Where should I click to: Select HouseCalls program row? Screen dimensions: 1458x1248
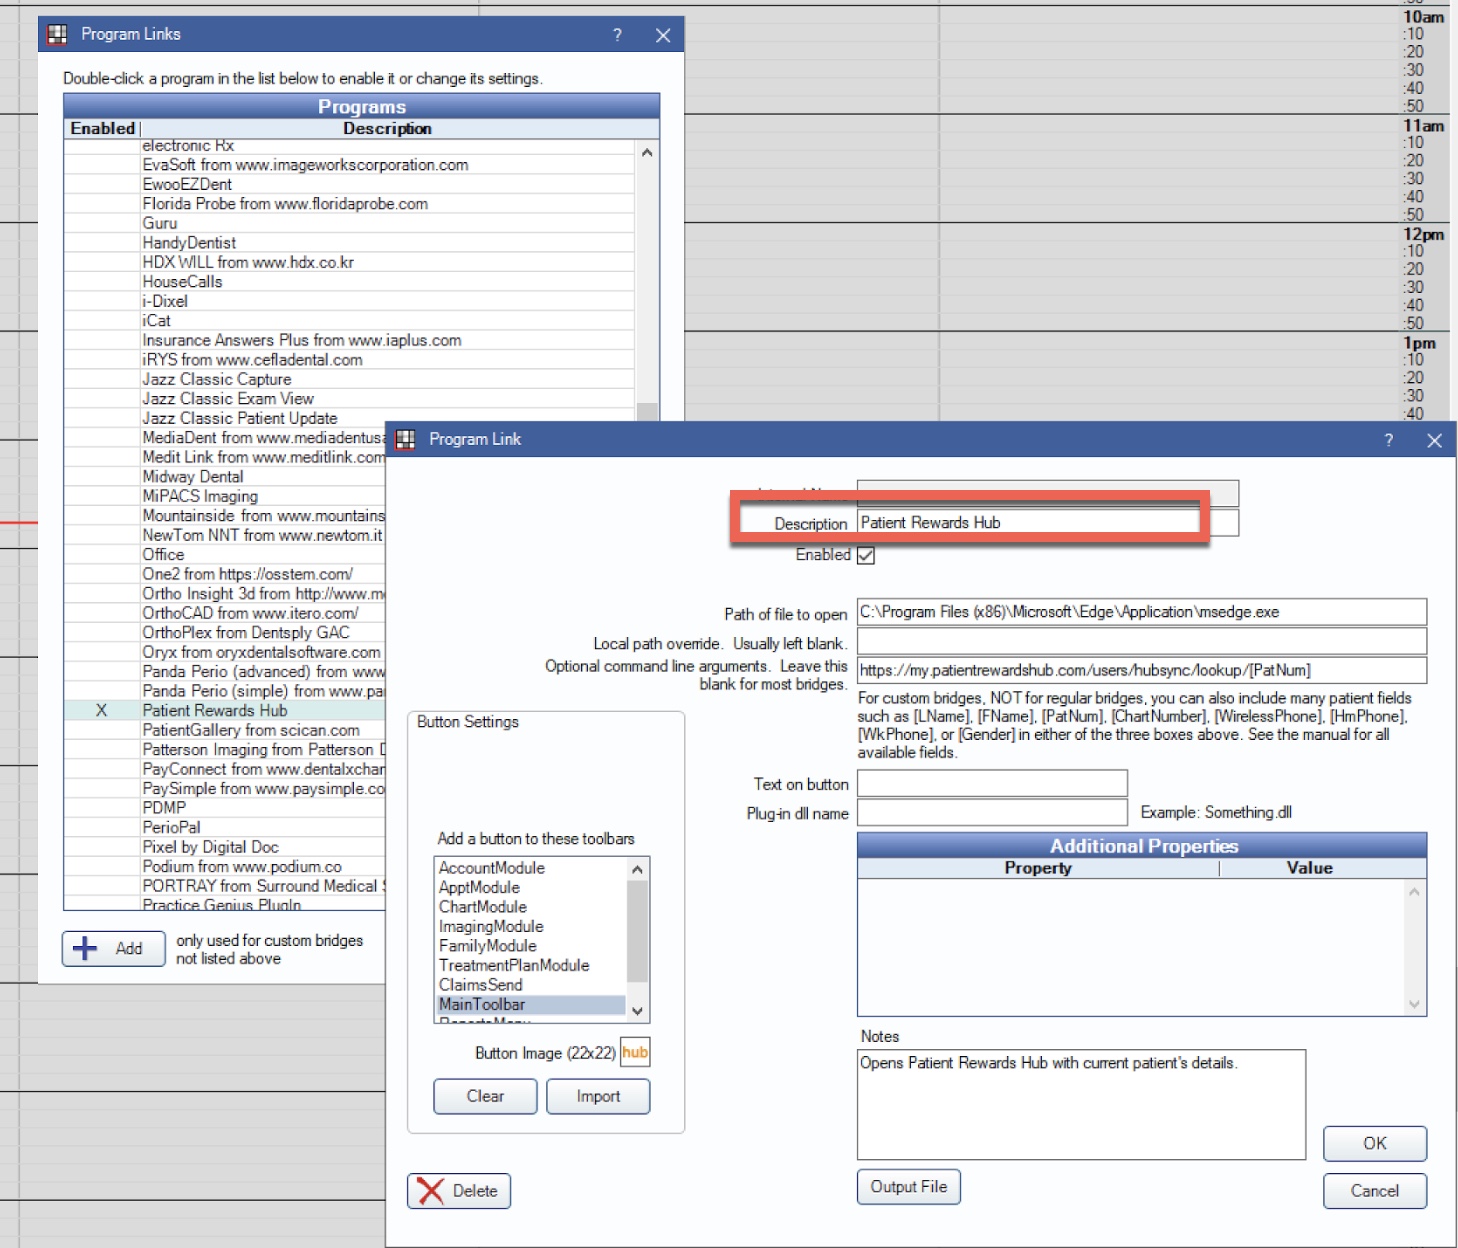coord(349,282)
